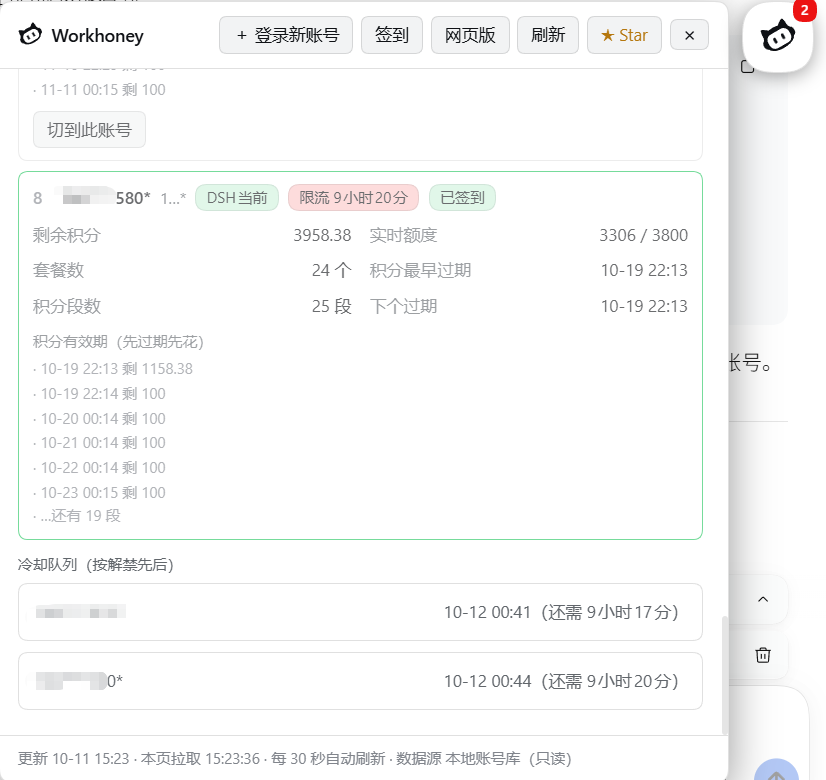Select the 3306 / 3800 quota value
The width and height of the screenshot is (826, 780).
pos(643,235)
